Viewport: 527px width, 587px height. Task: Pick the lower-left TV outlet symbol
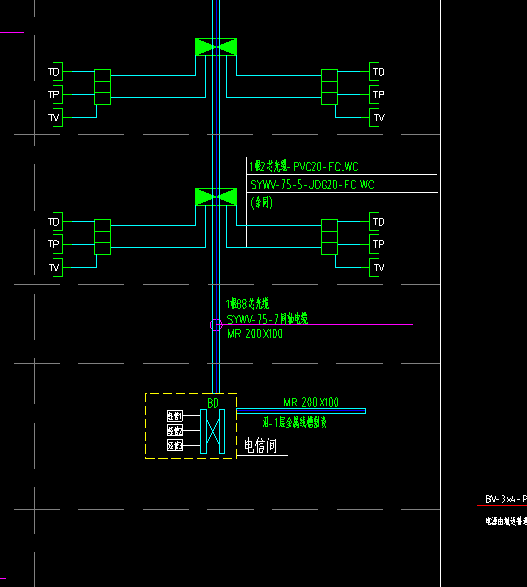pos(55,267)
